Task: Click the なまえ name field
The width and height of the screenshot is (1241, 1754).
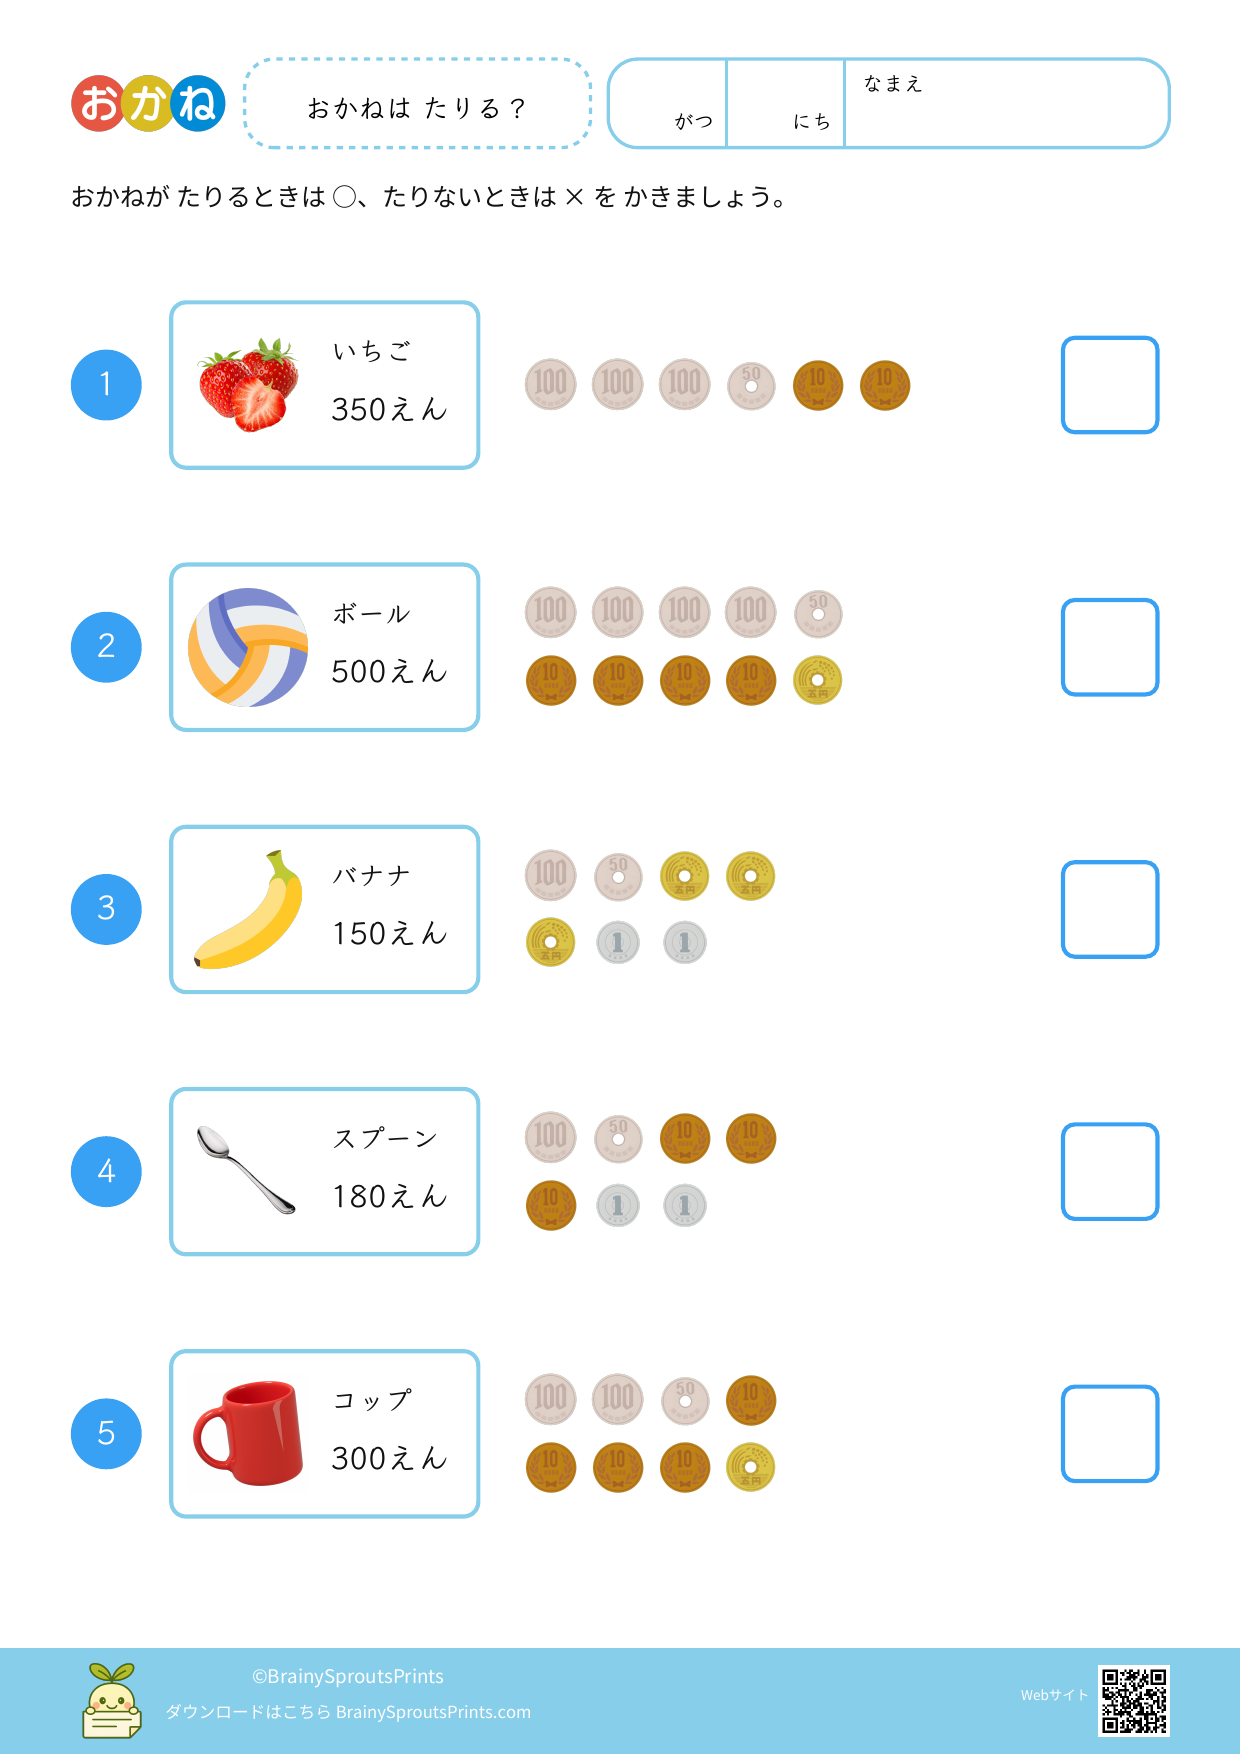Action: tap(1005, 105)
